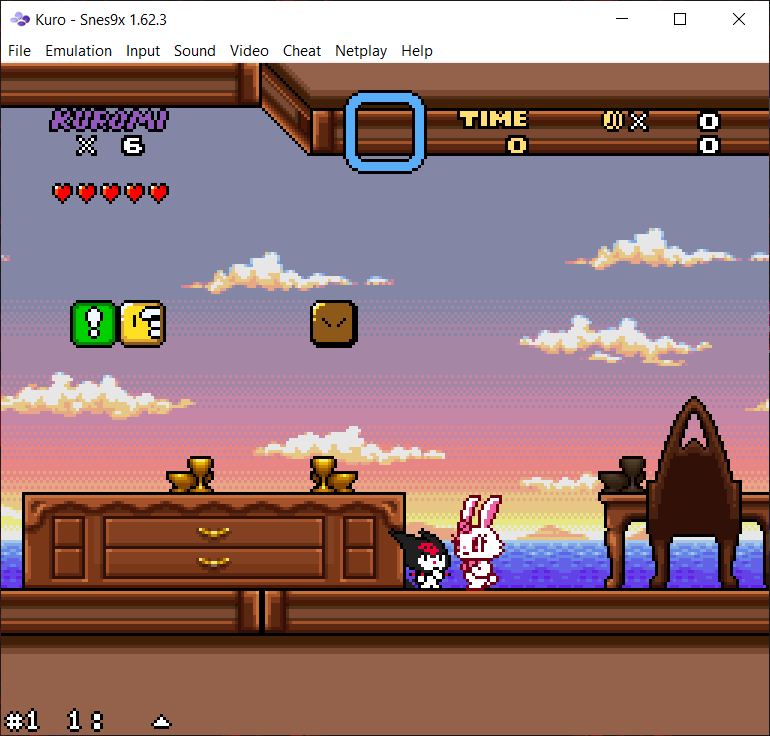
Task: Click the golden goblets on dresser's right
Action: pyautogui.click(x=334, y=475)
